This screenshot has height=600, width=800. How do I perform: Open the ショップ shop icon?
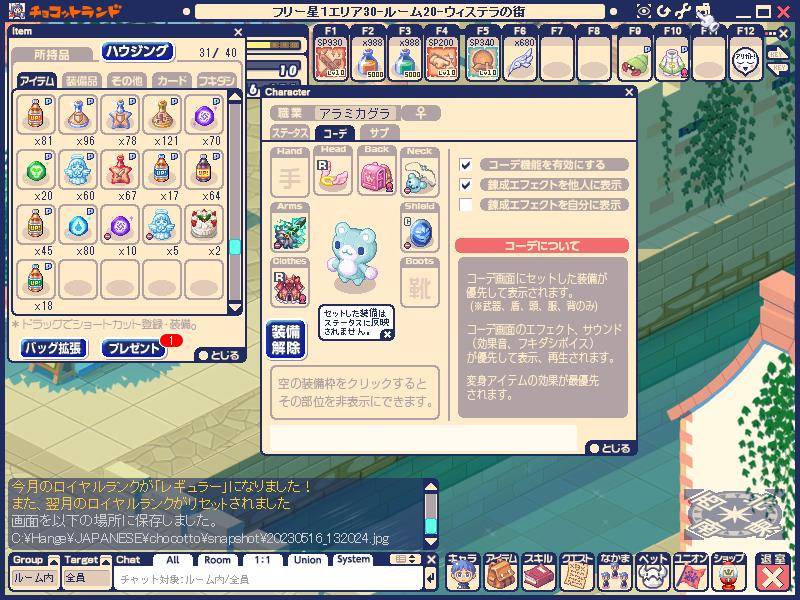tap(728, 572)
